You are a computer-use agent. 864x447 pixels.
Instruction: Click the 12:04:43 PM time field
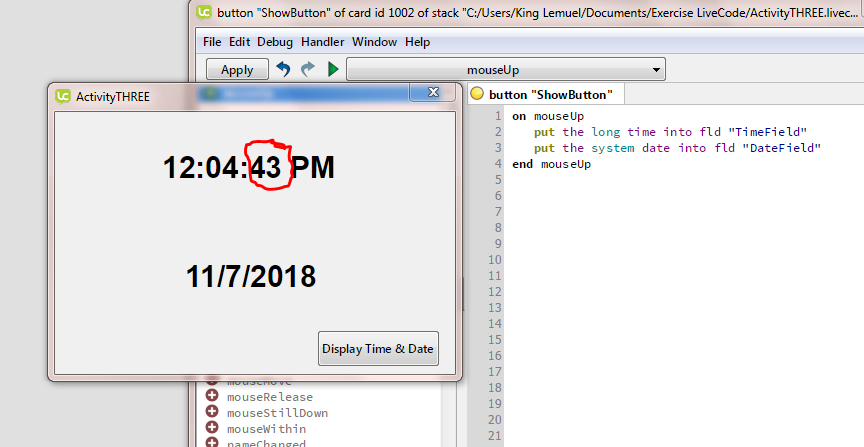(249, 167)
